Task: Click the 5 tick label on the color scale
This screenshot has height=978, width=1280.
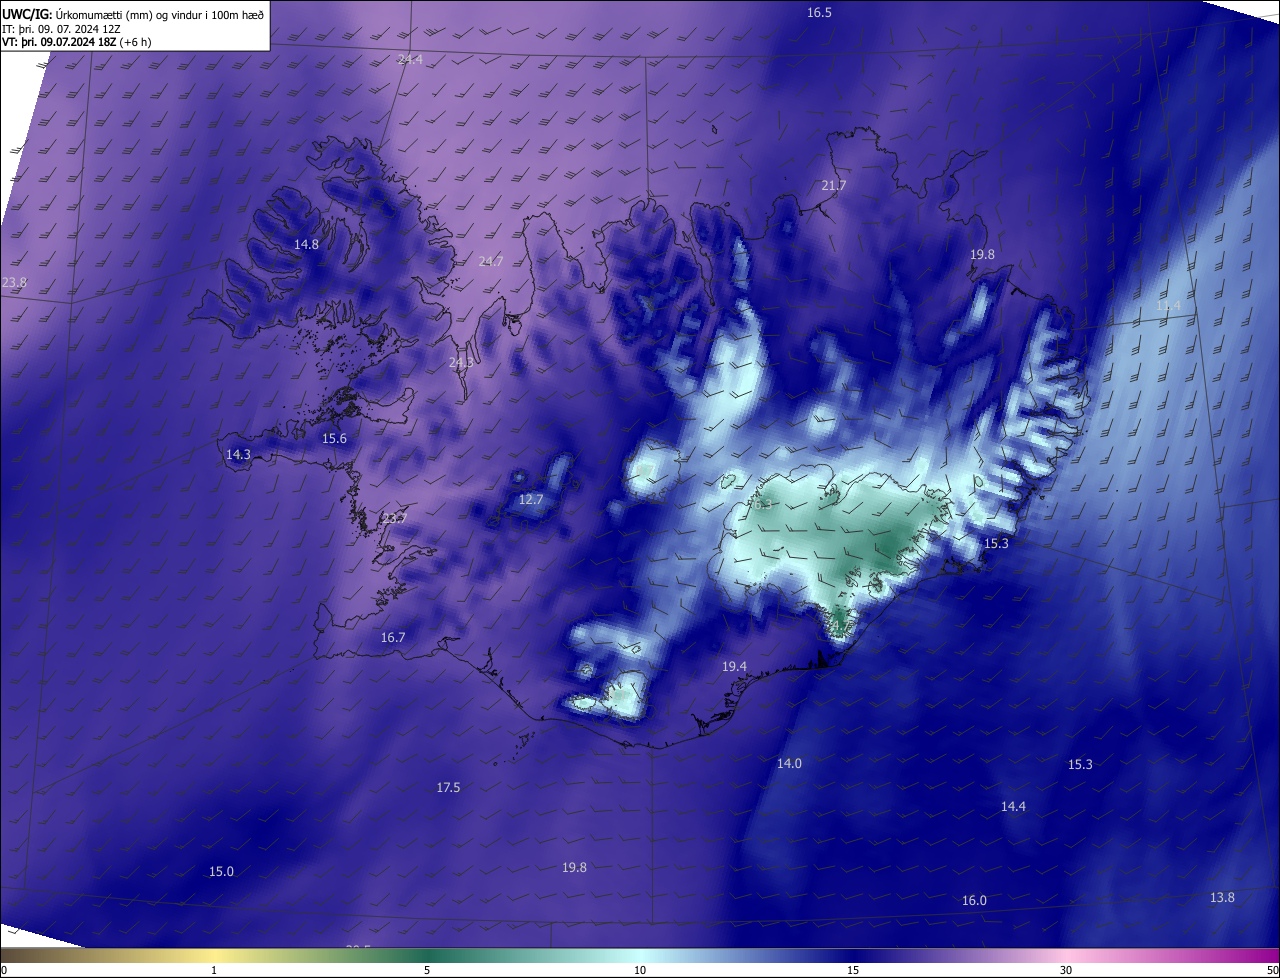Action: click(x=427, y=971)
